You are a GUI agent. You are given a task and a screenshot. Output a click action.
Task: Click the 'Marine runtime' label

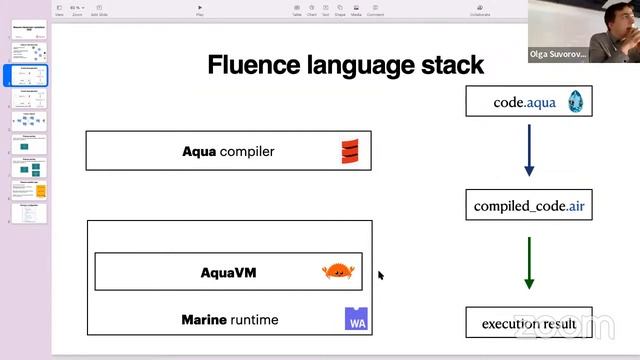pyautogui.click(x=230, y=320)
